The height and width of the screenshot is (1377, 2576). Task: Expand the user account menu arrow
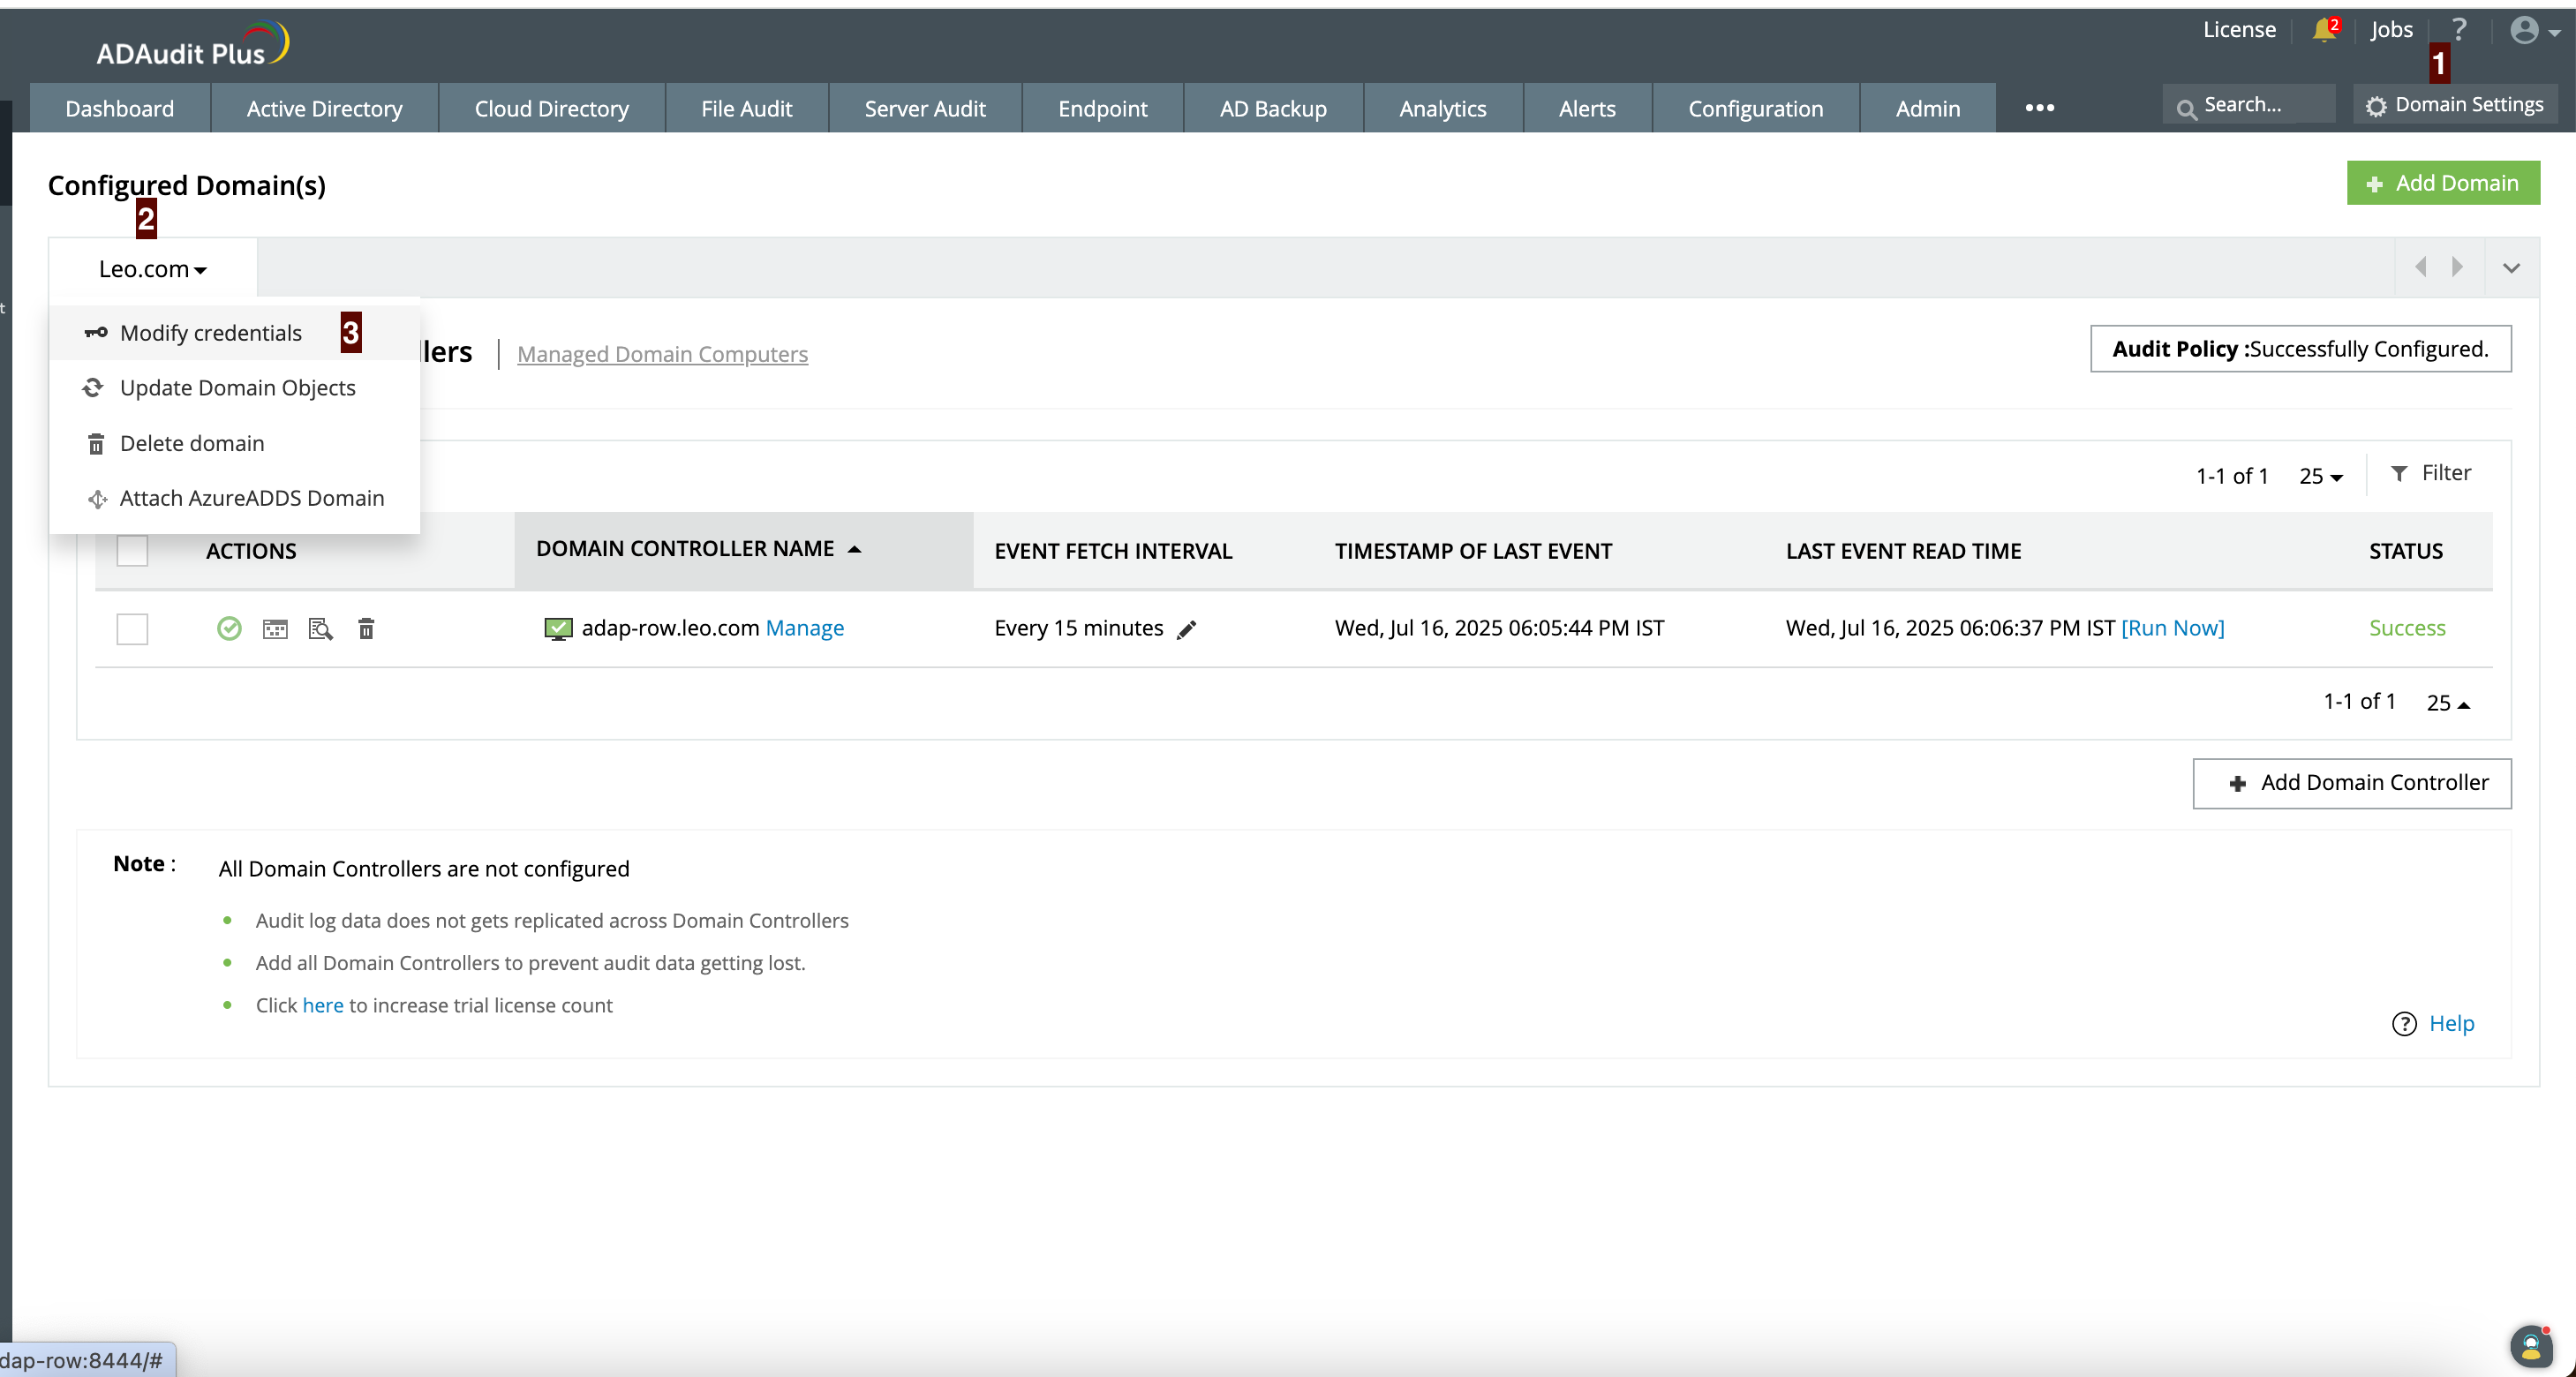2554,32
